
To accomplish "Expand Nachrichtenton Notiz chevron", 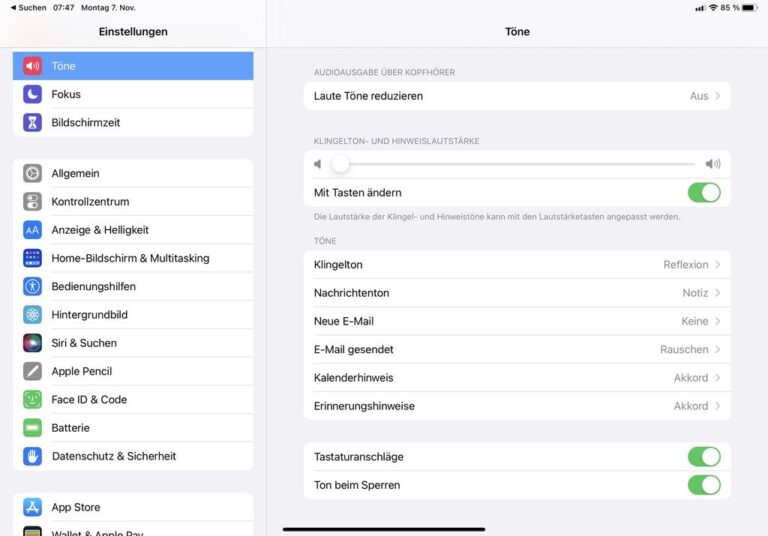I will [718, 293].
